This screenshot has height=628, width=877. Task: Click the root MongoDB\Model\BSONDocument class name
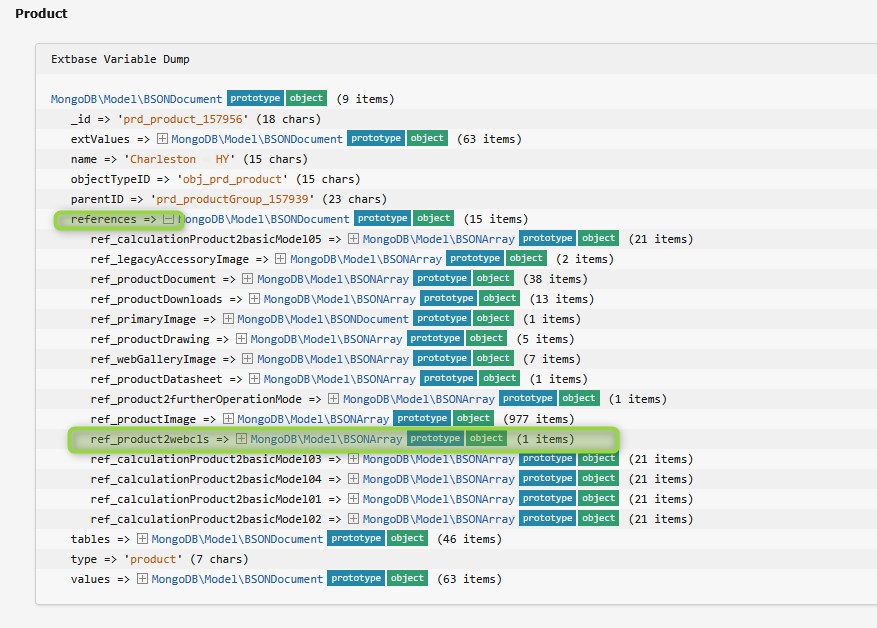click(x=137, y=99)
